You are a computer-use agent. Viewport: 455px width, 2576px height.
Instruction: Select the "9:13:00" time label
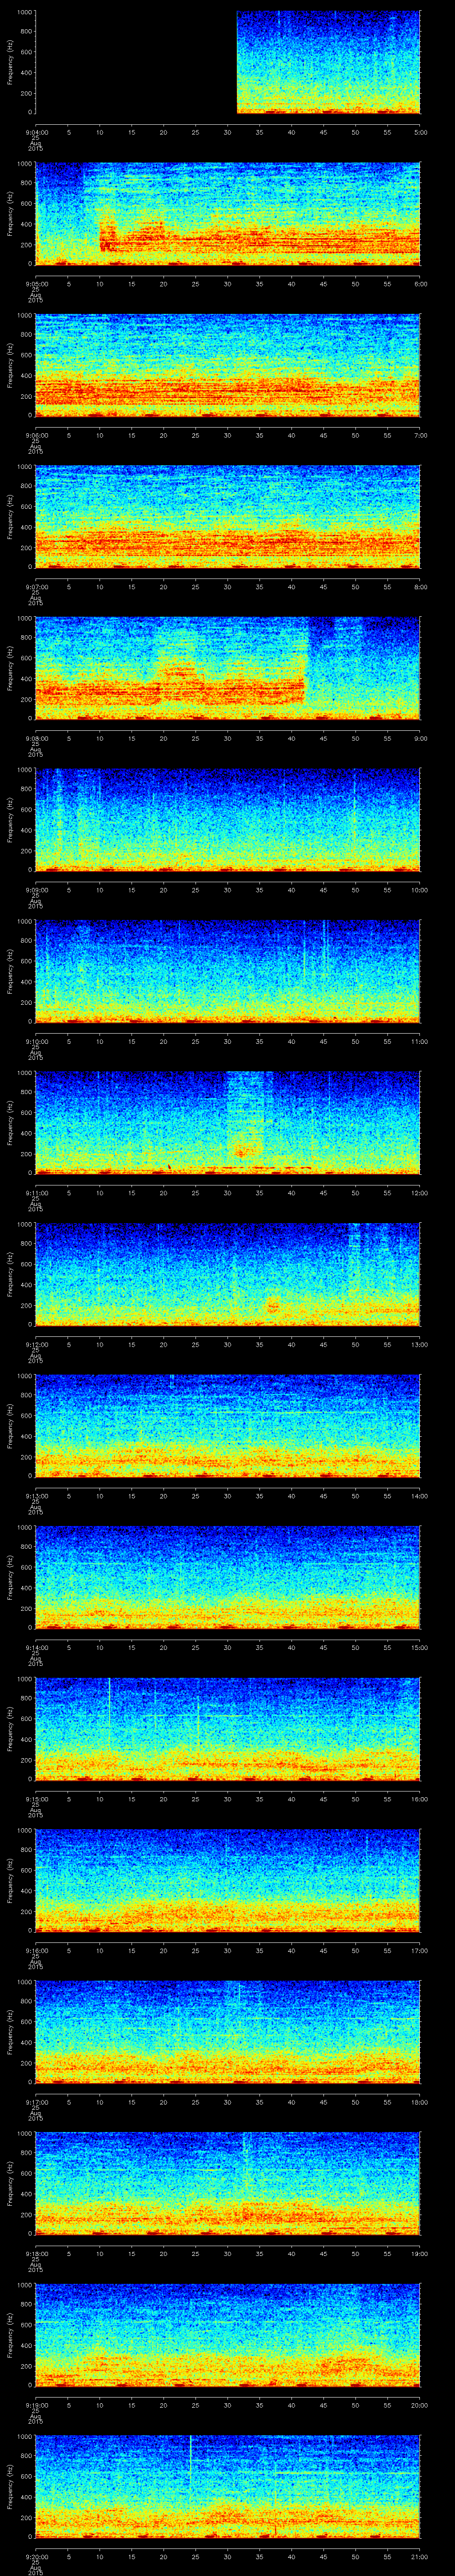pyautogui.click(x=36, y=1495)
